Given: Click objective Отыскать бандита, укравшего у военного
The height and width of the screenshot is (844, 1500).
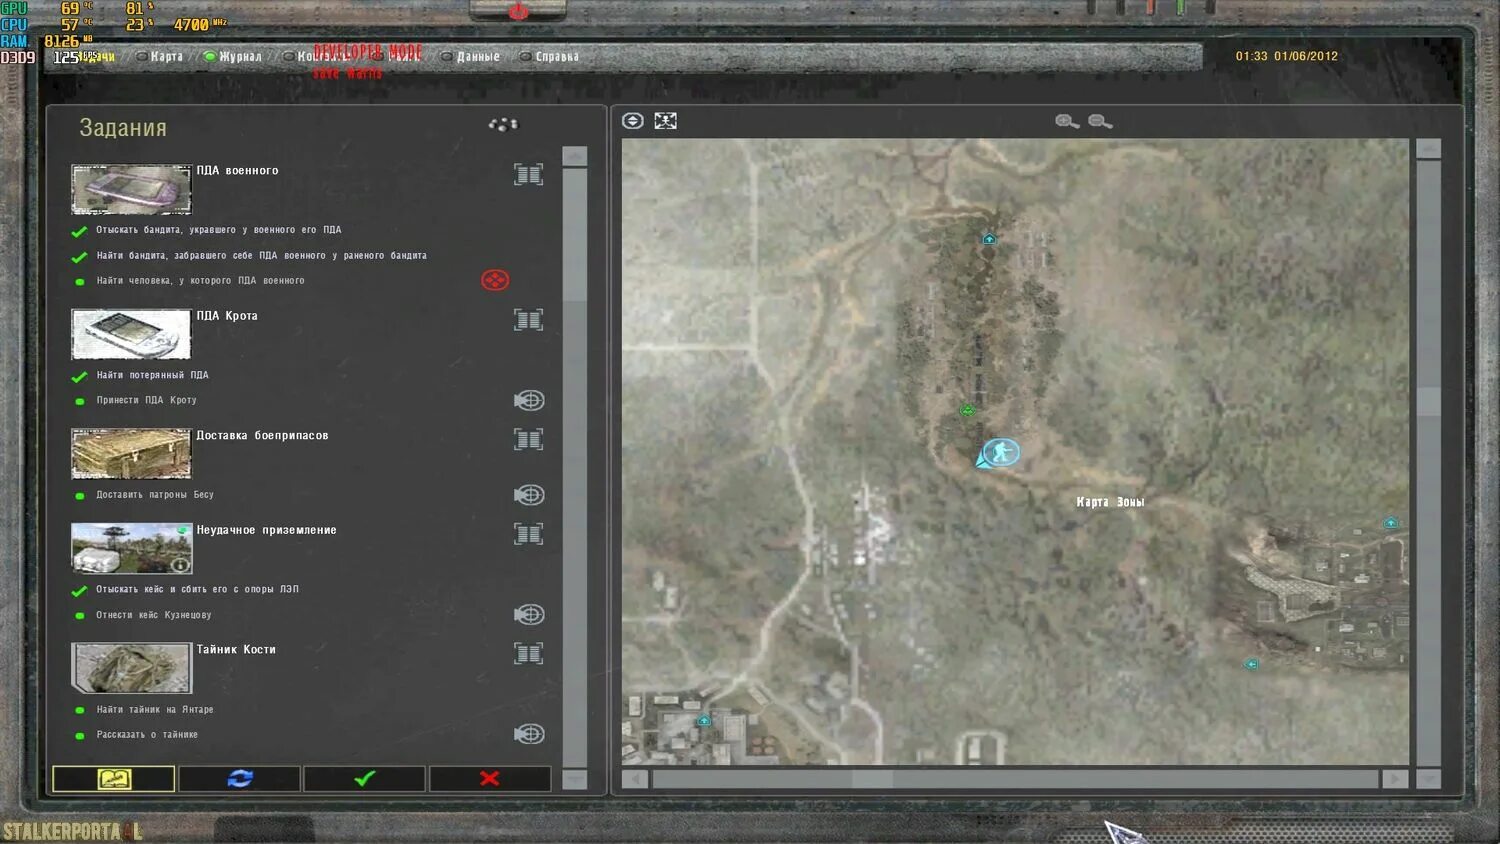Looking at the screenshot, I should tap(219, 230).
